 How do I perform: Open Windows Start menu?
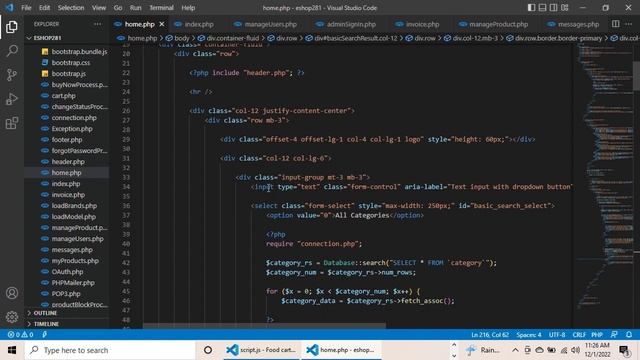(12, 350)
